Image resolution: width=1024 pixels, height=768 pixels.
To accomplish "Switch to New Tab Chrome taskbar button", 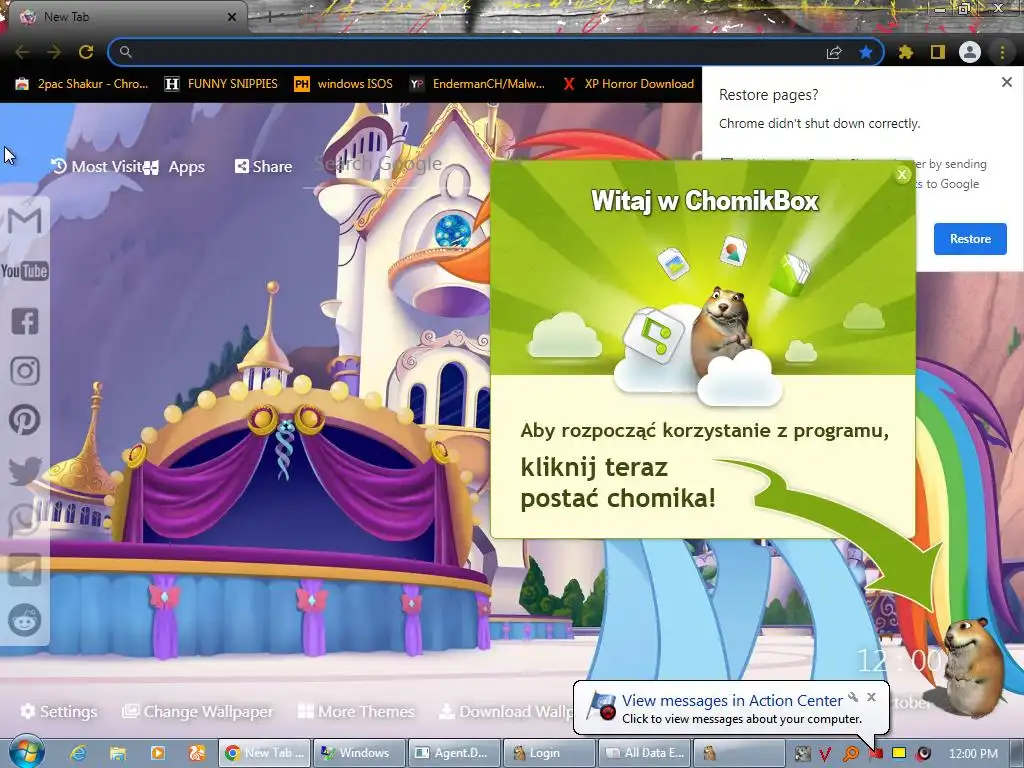I will tap(264, 753).
